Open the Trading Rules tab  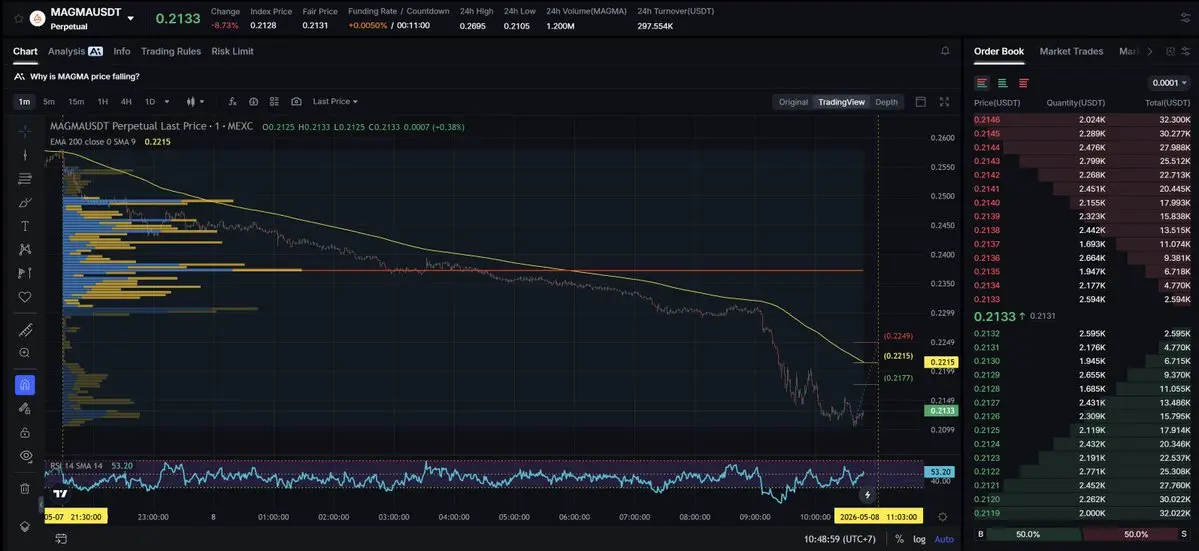tap(171, 51)
